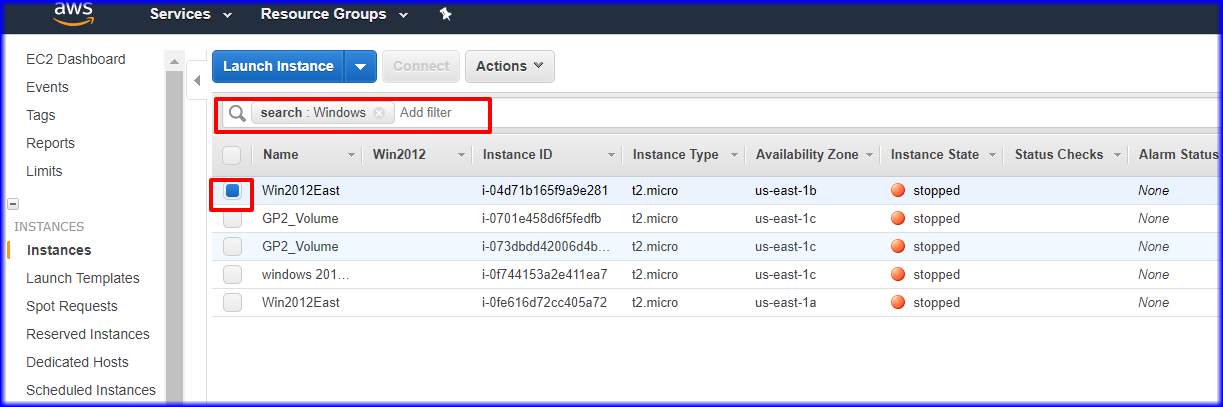Click the pin shortcut icon in top bar
Viewport: 1223px width, 407px height.
446,14
